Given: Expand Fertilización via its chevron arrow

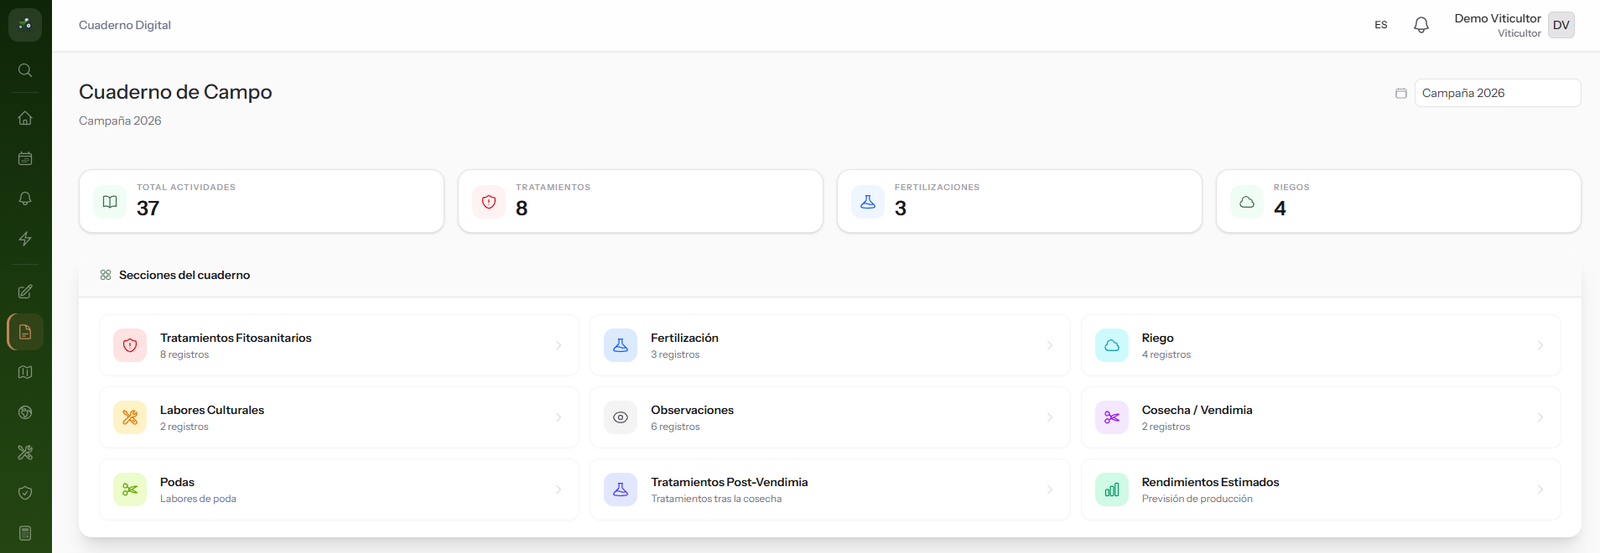Looking at the screenshot, I should (1049, 345).
